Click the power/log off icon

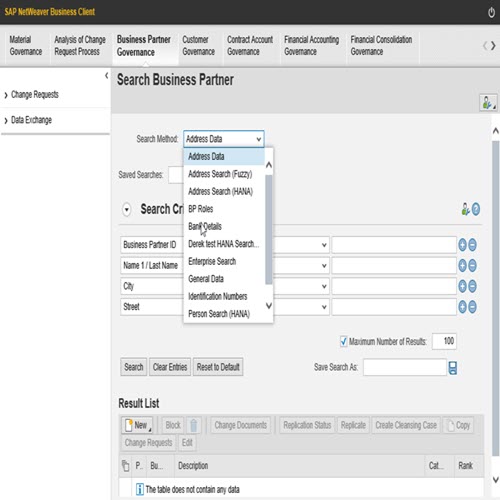(491, 12)
